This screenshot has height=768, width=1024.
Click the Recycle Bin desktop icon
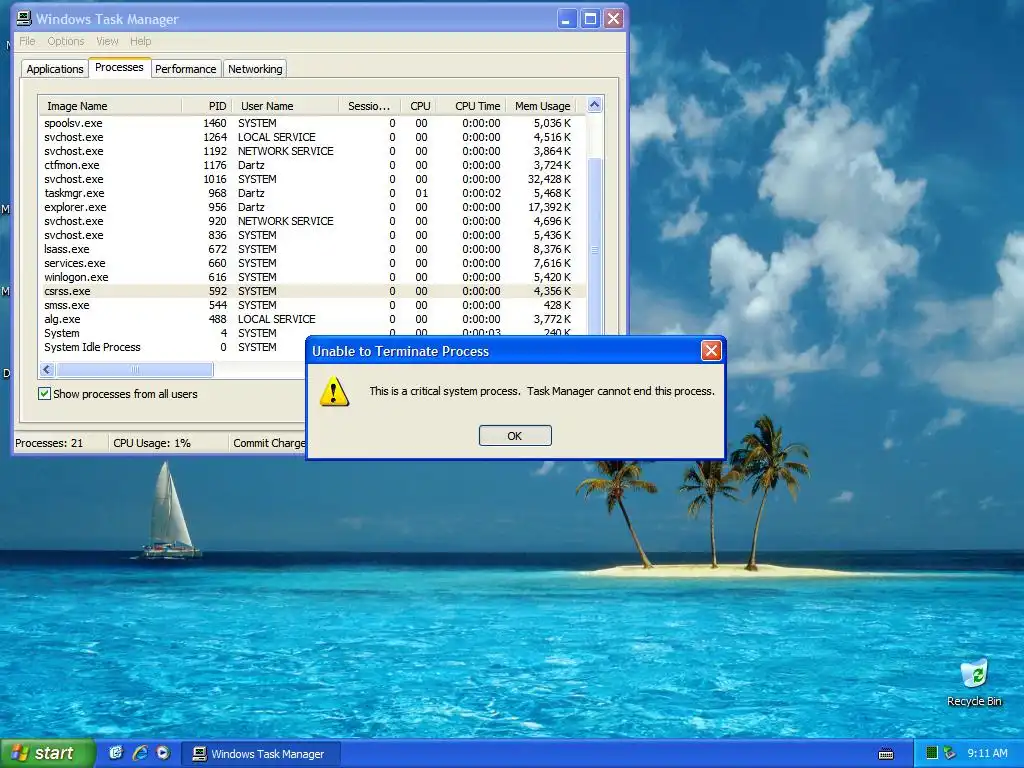pos(974,682)
